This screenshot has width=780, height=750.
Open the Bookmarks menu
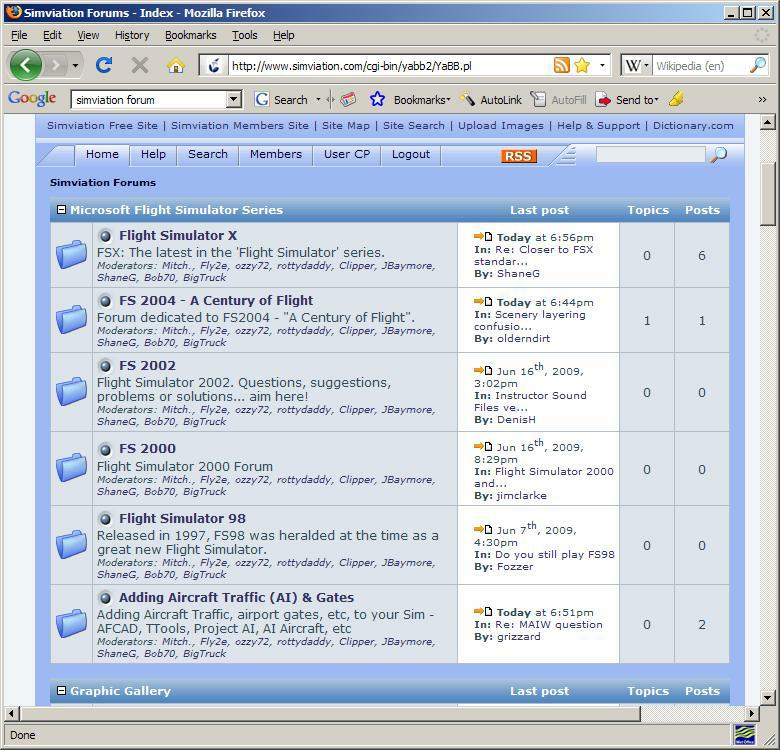click(x=191, y=35)
